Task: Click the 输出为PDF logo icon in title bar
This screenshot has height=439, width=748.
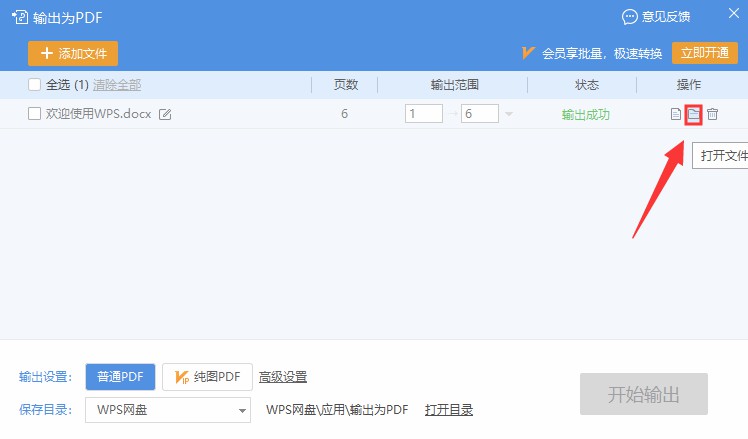Action: tap(19, 17)
